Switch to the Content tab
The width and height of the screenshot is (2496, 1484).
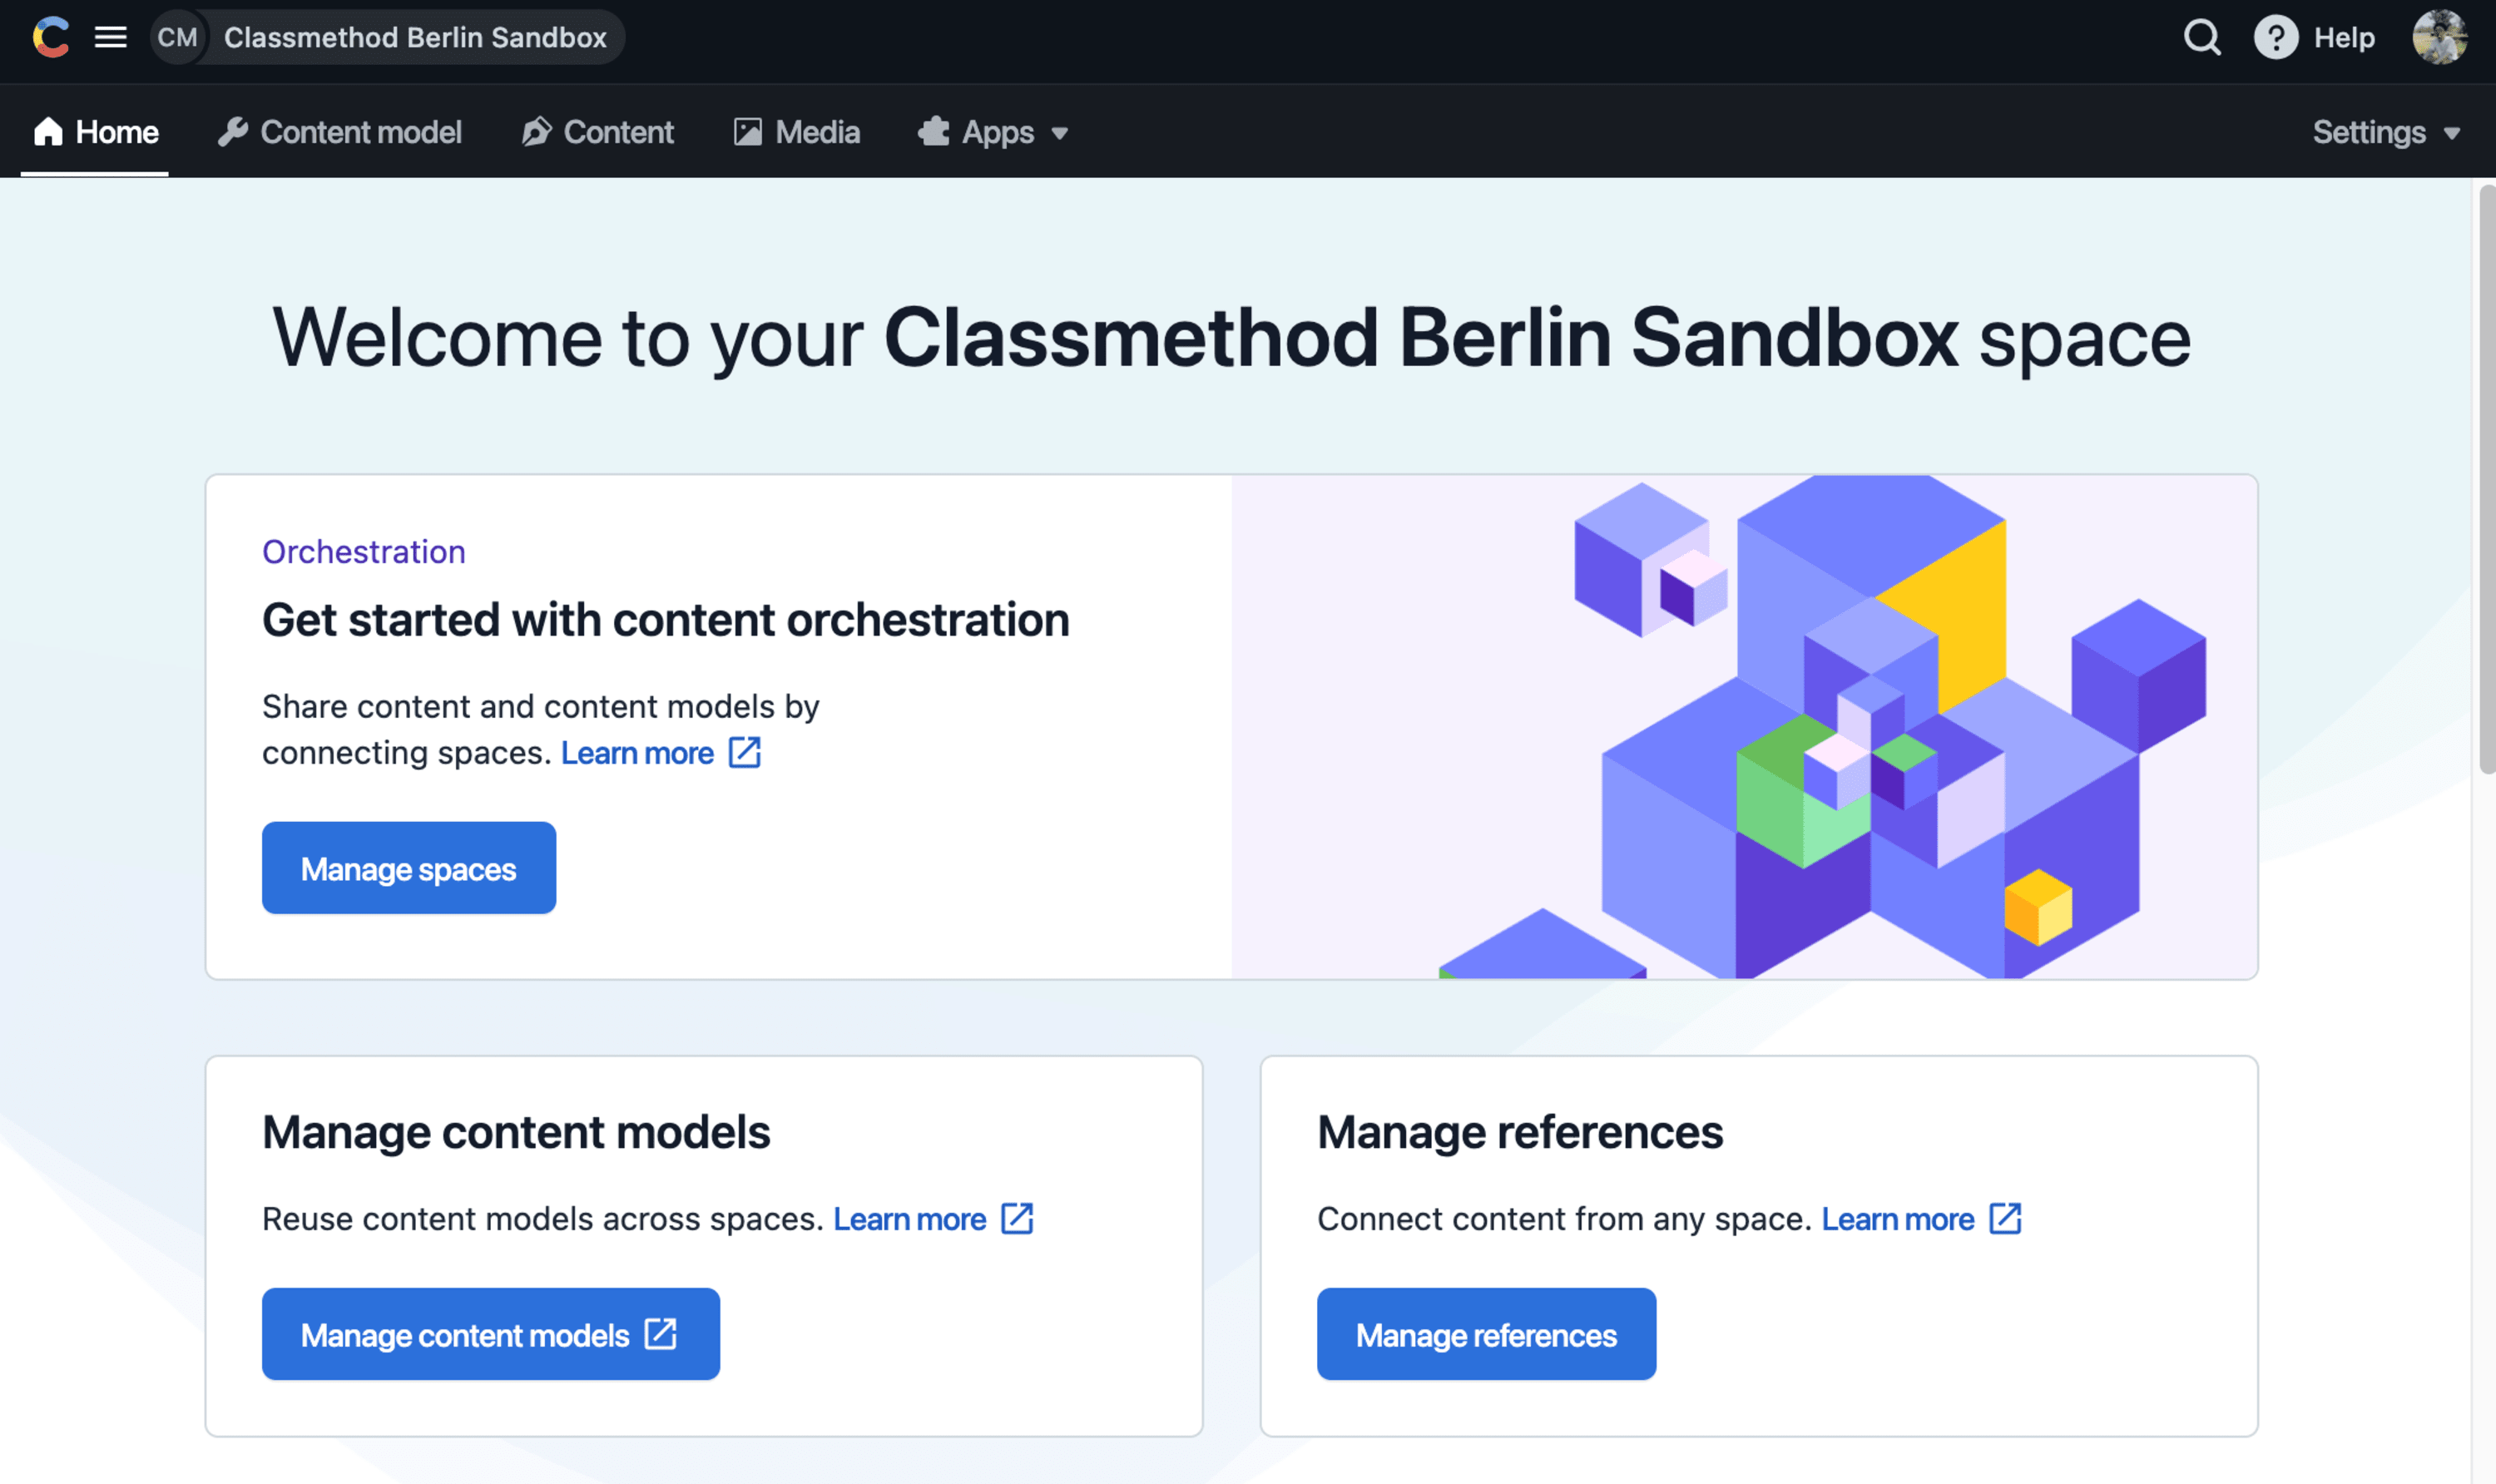pyautogui.click(x=597, y=132)
